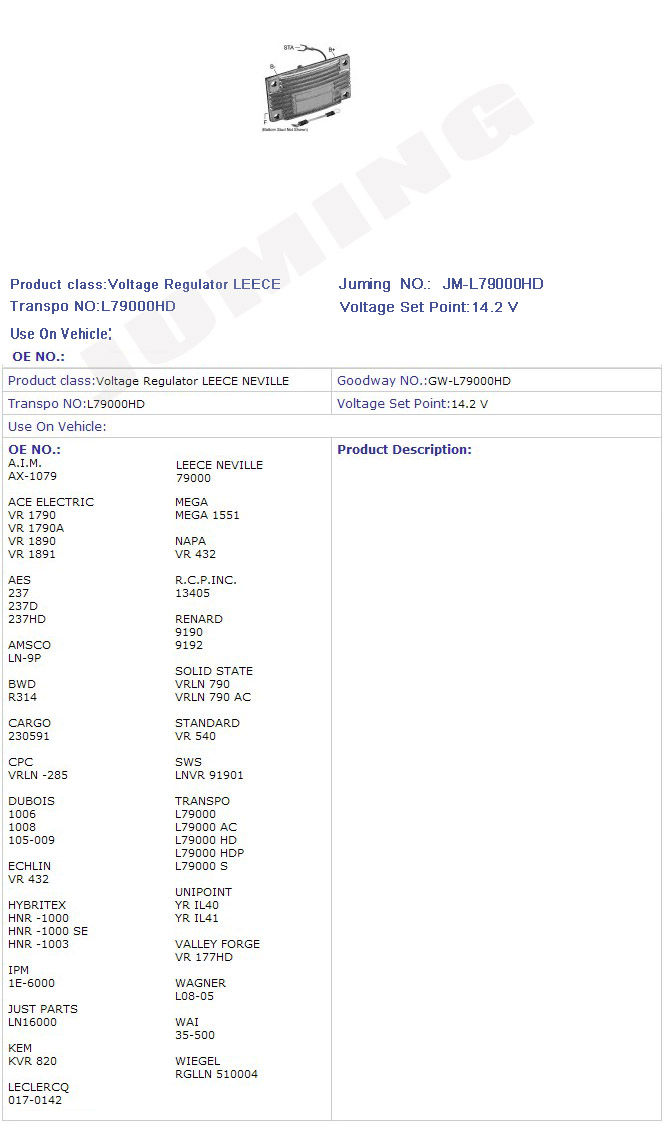668x1124 pixels.
Task: Select KEM part number 'KVR 820'
Action: tap(32, 1061)
